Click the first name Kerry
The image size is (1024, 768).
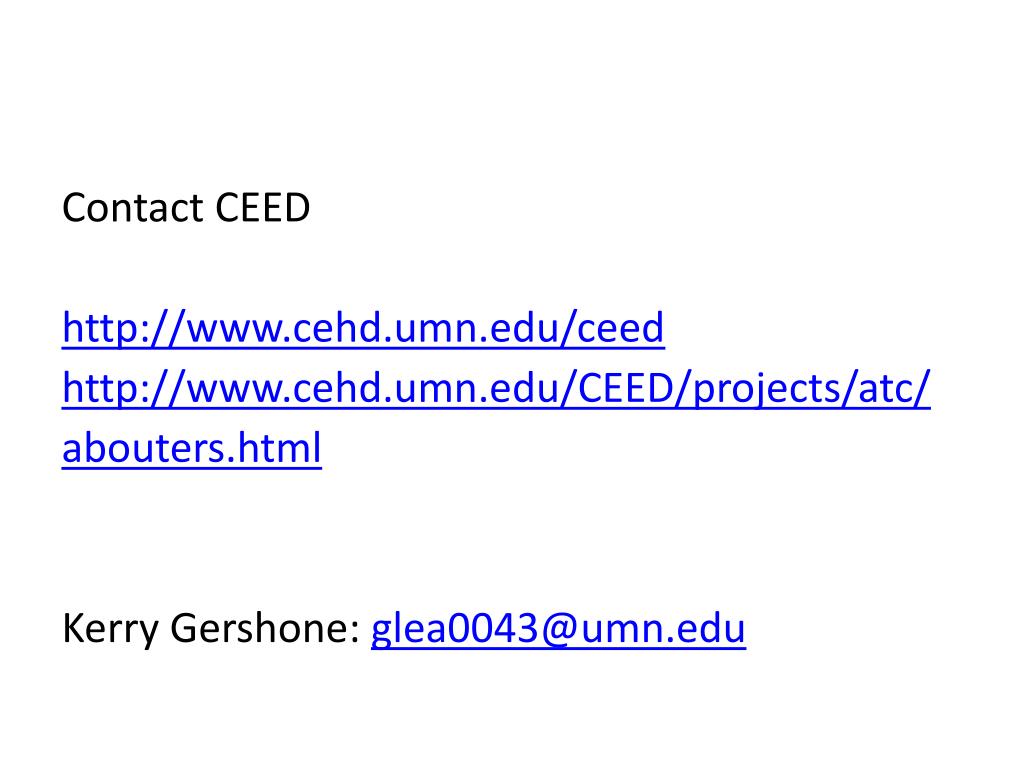click(110, 629)
